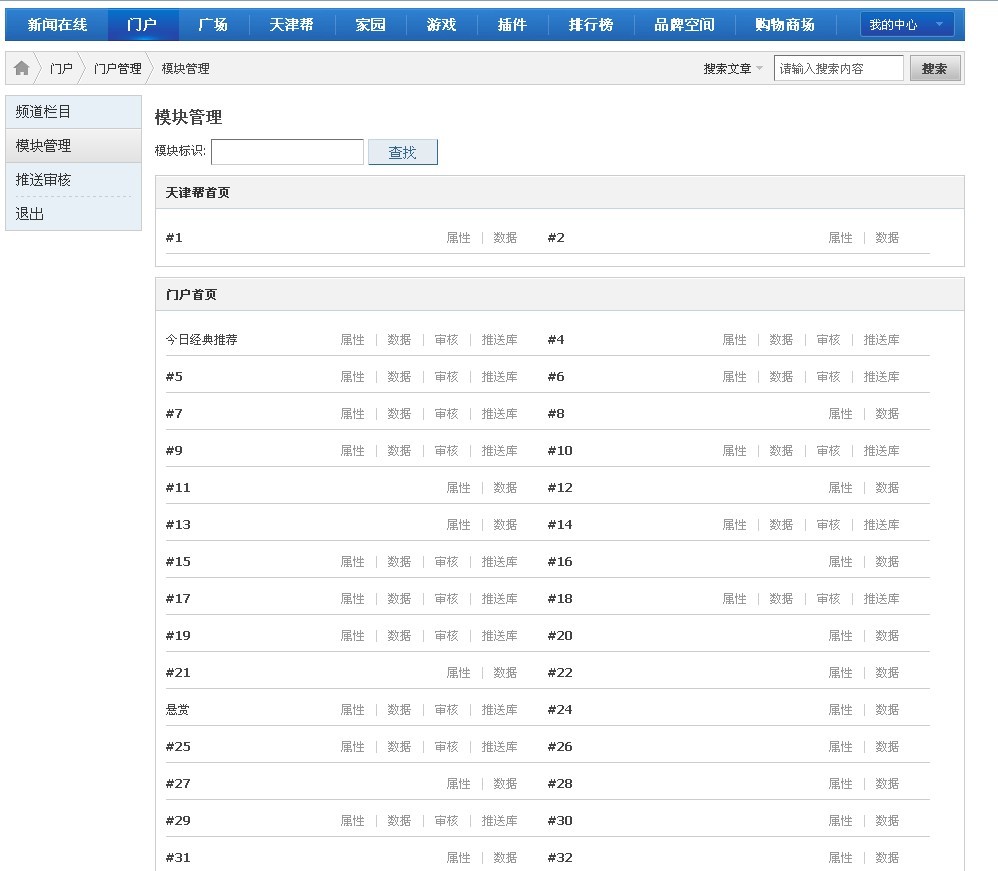
Task: Open 审核 for 今日经典推荐
Action: 447,339
